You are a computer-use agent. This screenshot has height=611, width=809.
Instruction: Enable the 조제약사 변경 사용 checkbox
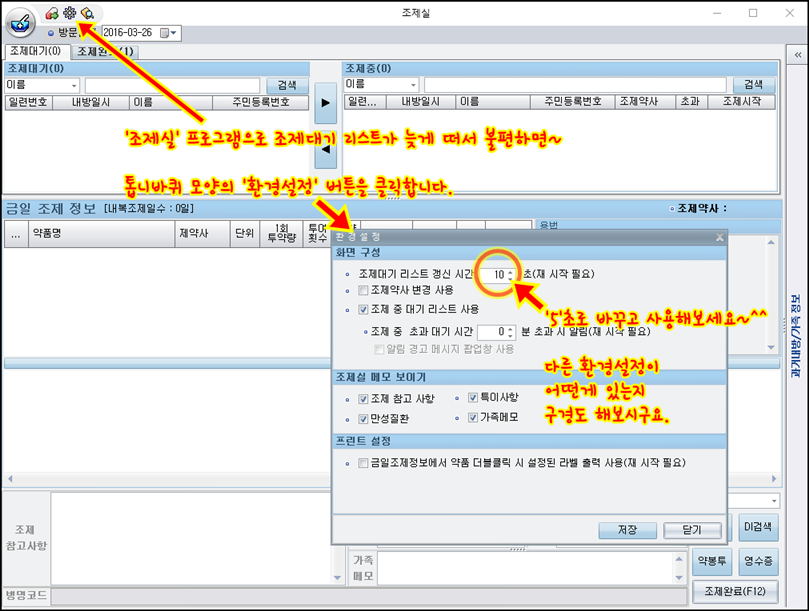coord(364,290)
